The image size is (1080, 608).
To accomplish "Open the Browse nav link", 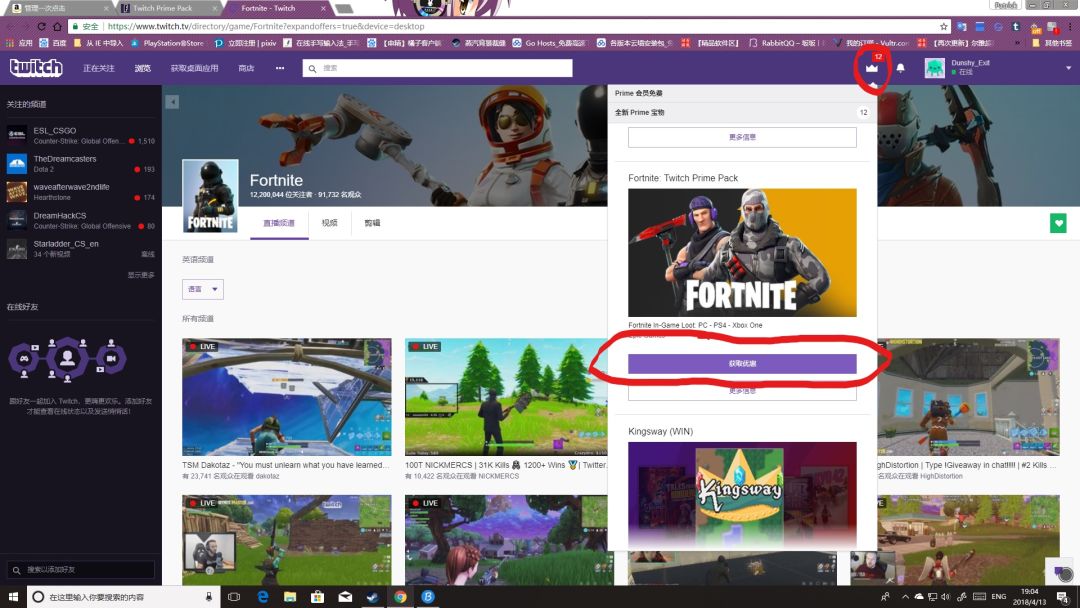I will tap(143, 68).
